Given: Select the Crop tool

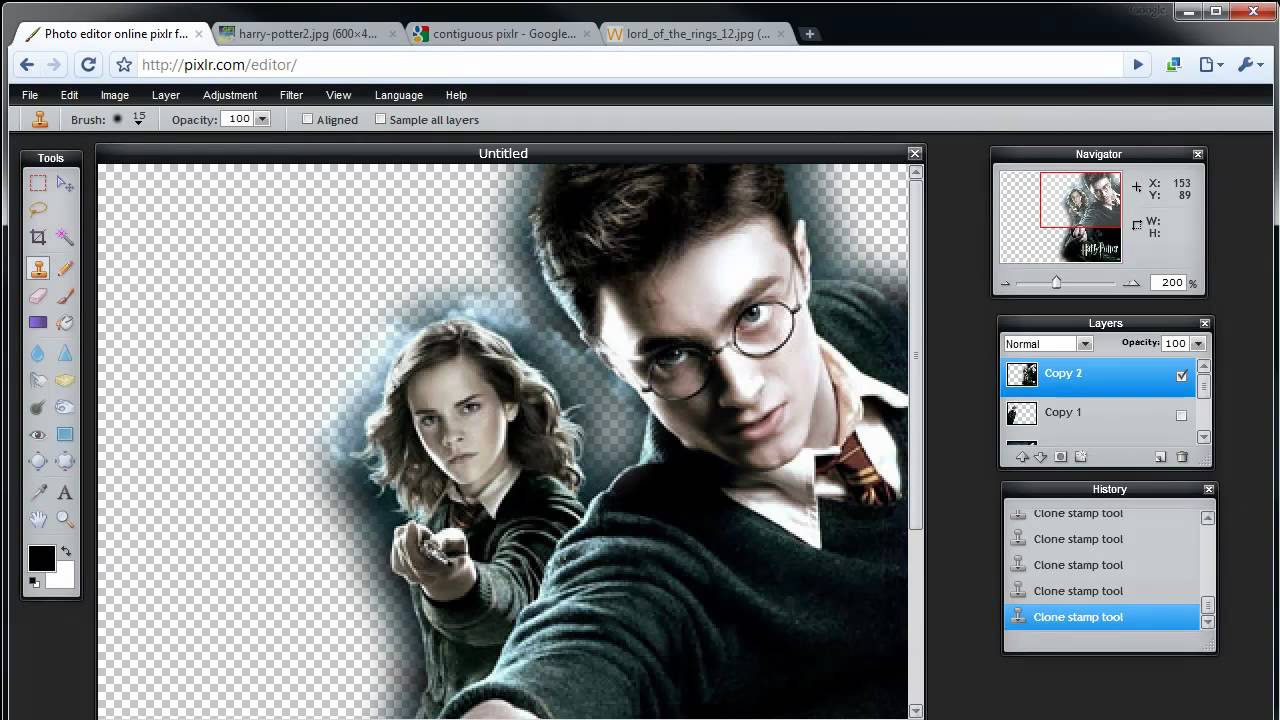Looking at the screenshot, I should tap(38, 237).
